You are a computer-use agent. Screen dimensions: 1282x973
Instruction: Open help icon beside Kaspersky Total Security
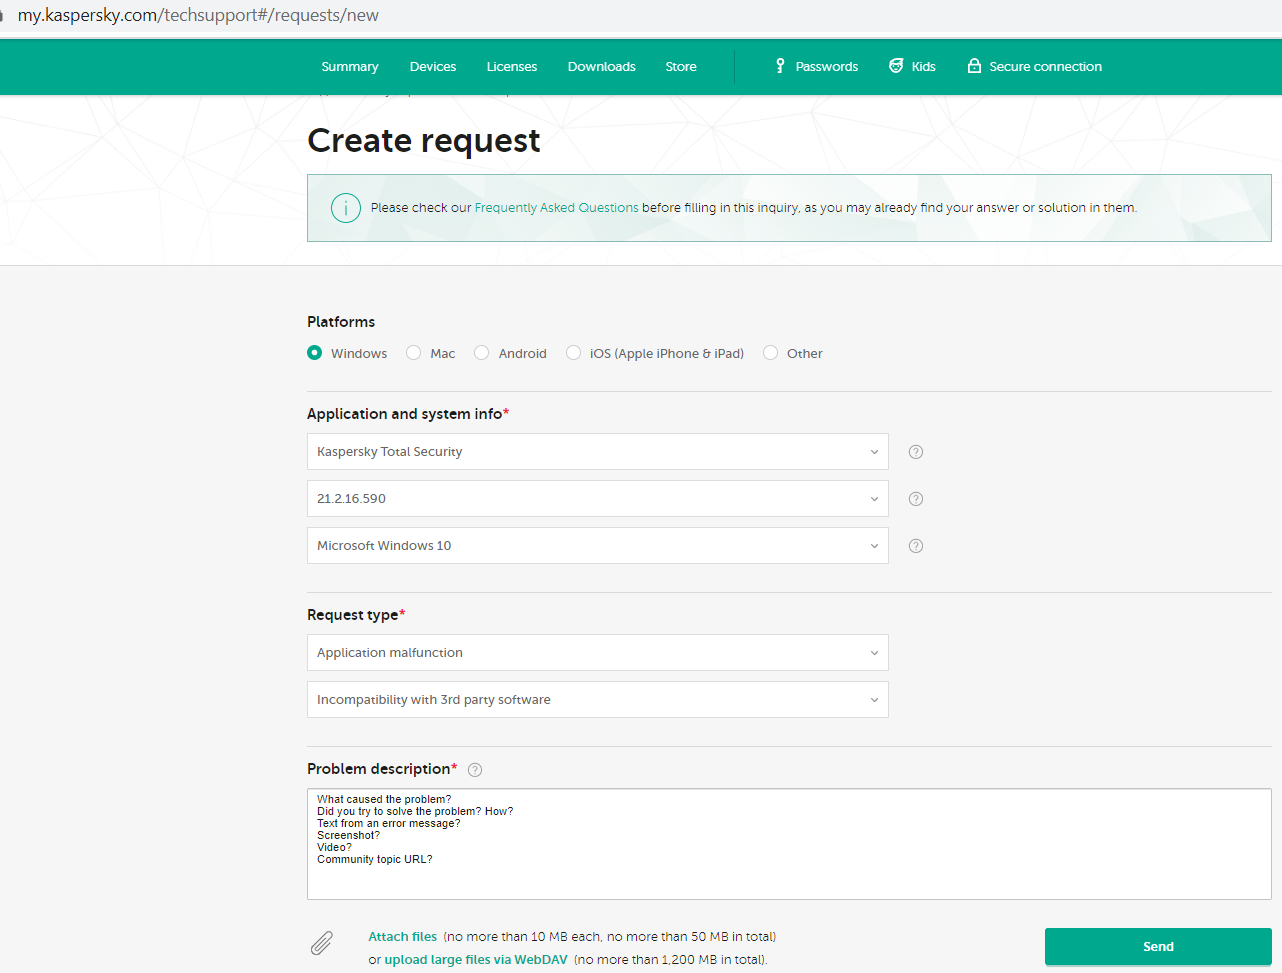[916, 452]
